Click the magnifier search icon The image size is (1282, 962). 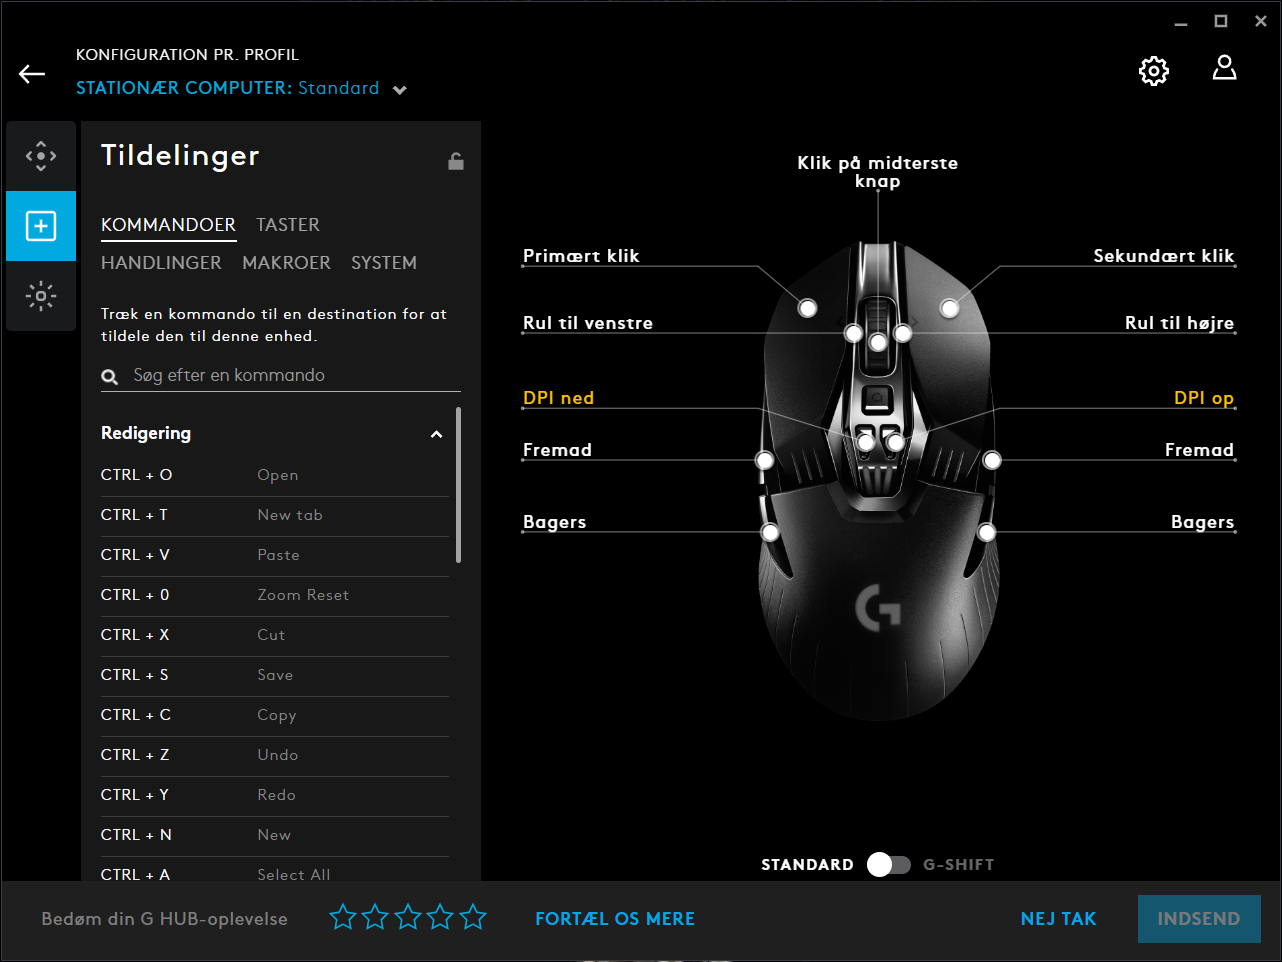click(x=110, y=377)
